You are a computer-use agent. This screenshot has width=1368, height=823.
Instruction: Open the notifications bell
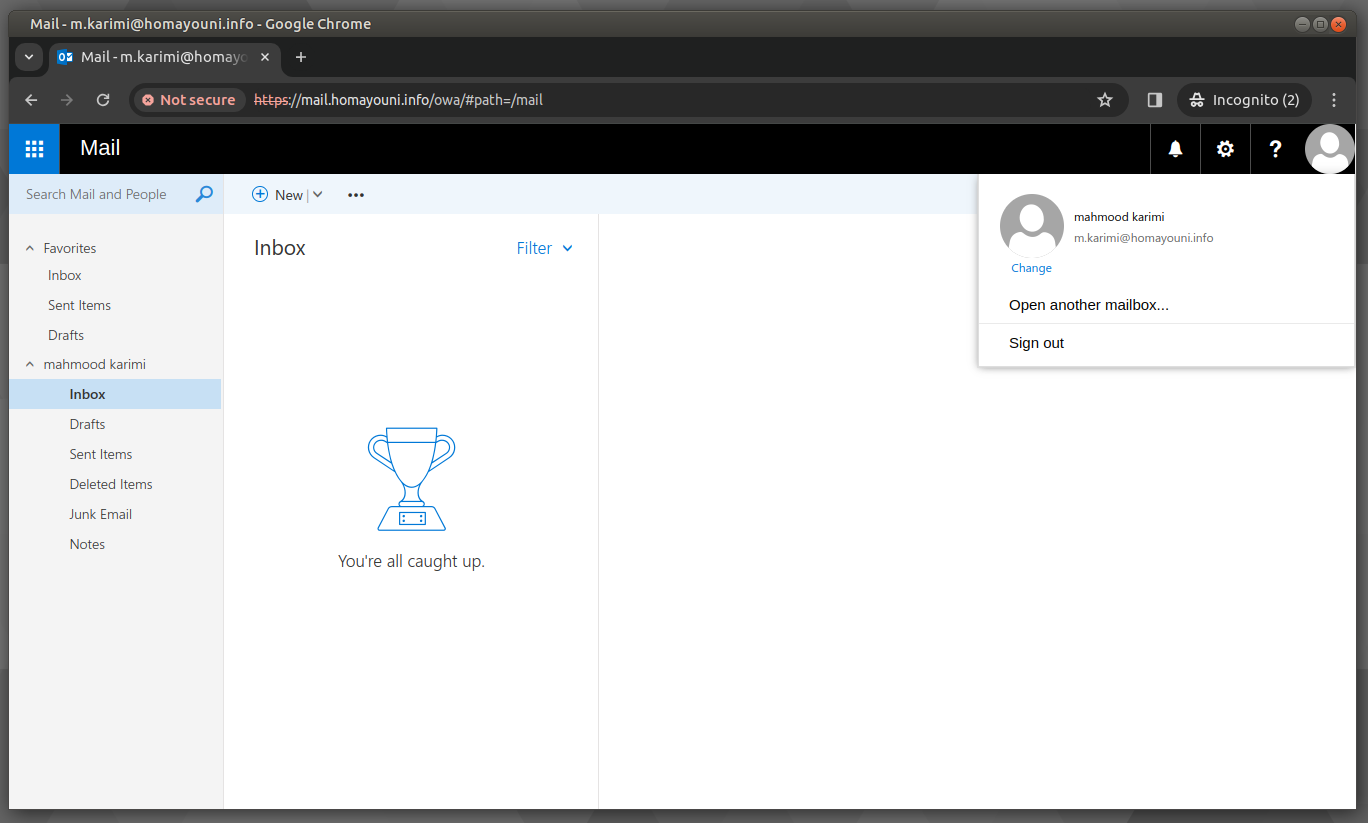pos(1175,149)
